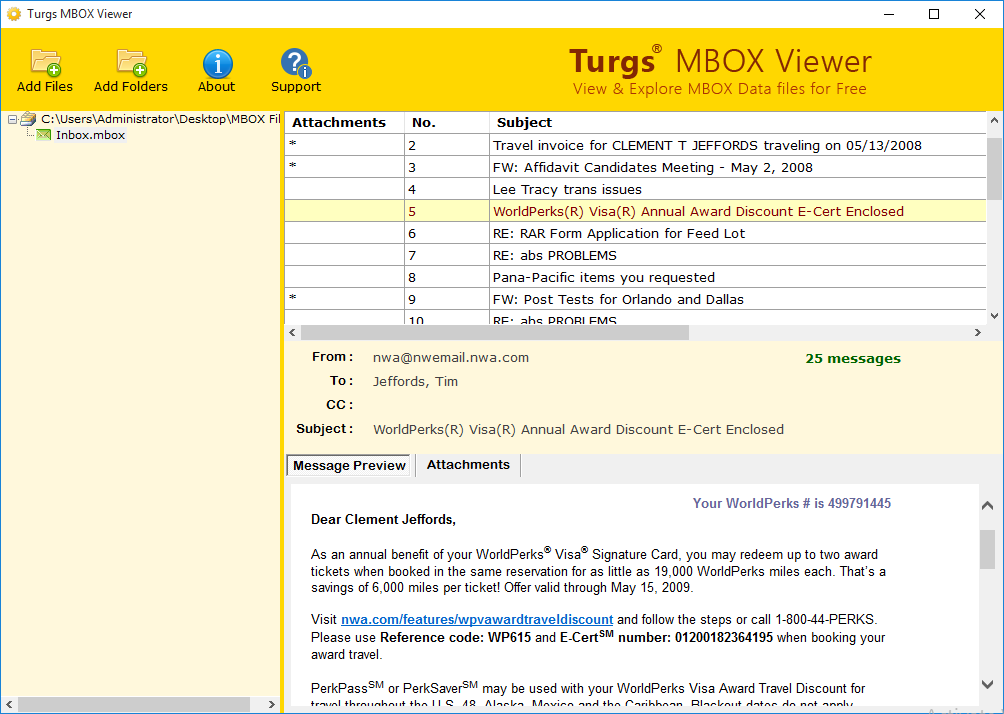This screenshot has width=1004, height=714.
Task: Close the Turgs MBOX Viewer window
Action: click(980, 14)
